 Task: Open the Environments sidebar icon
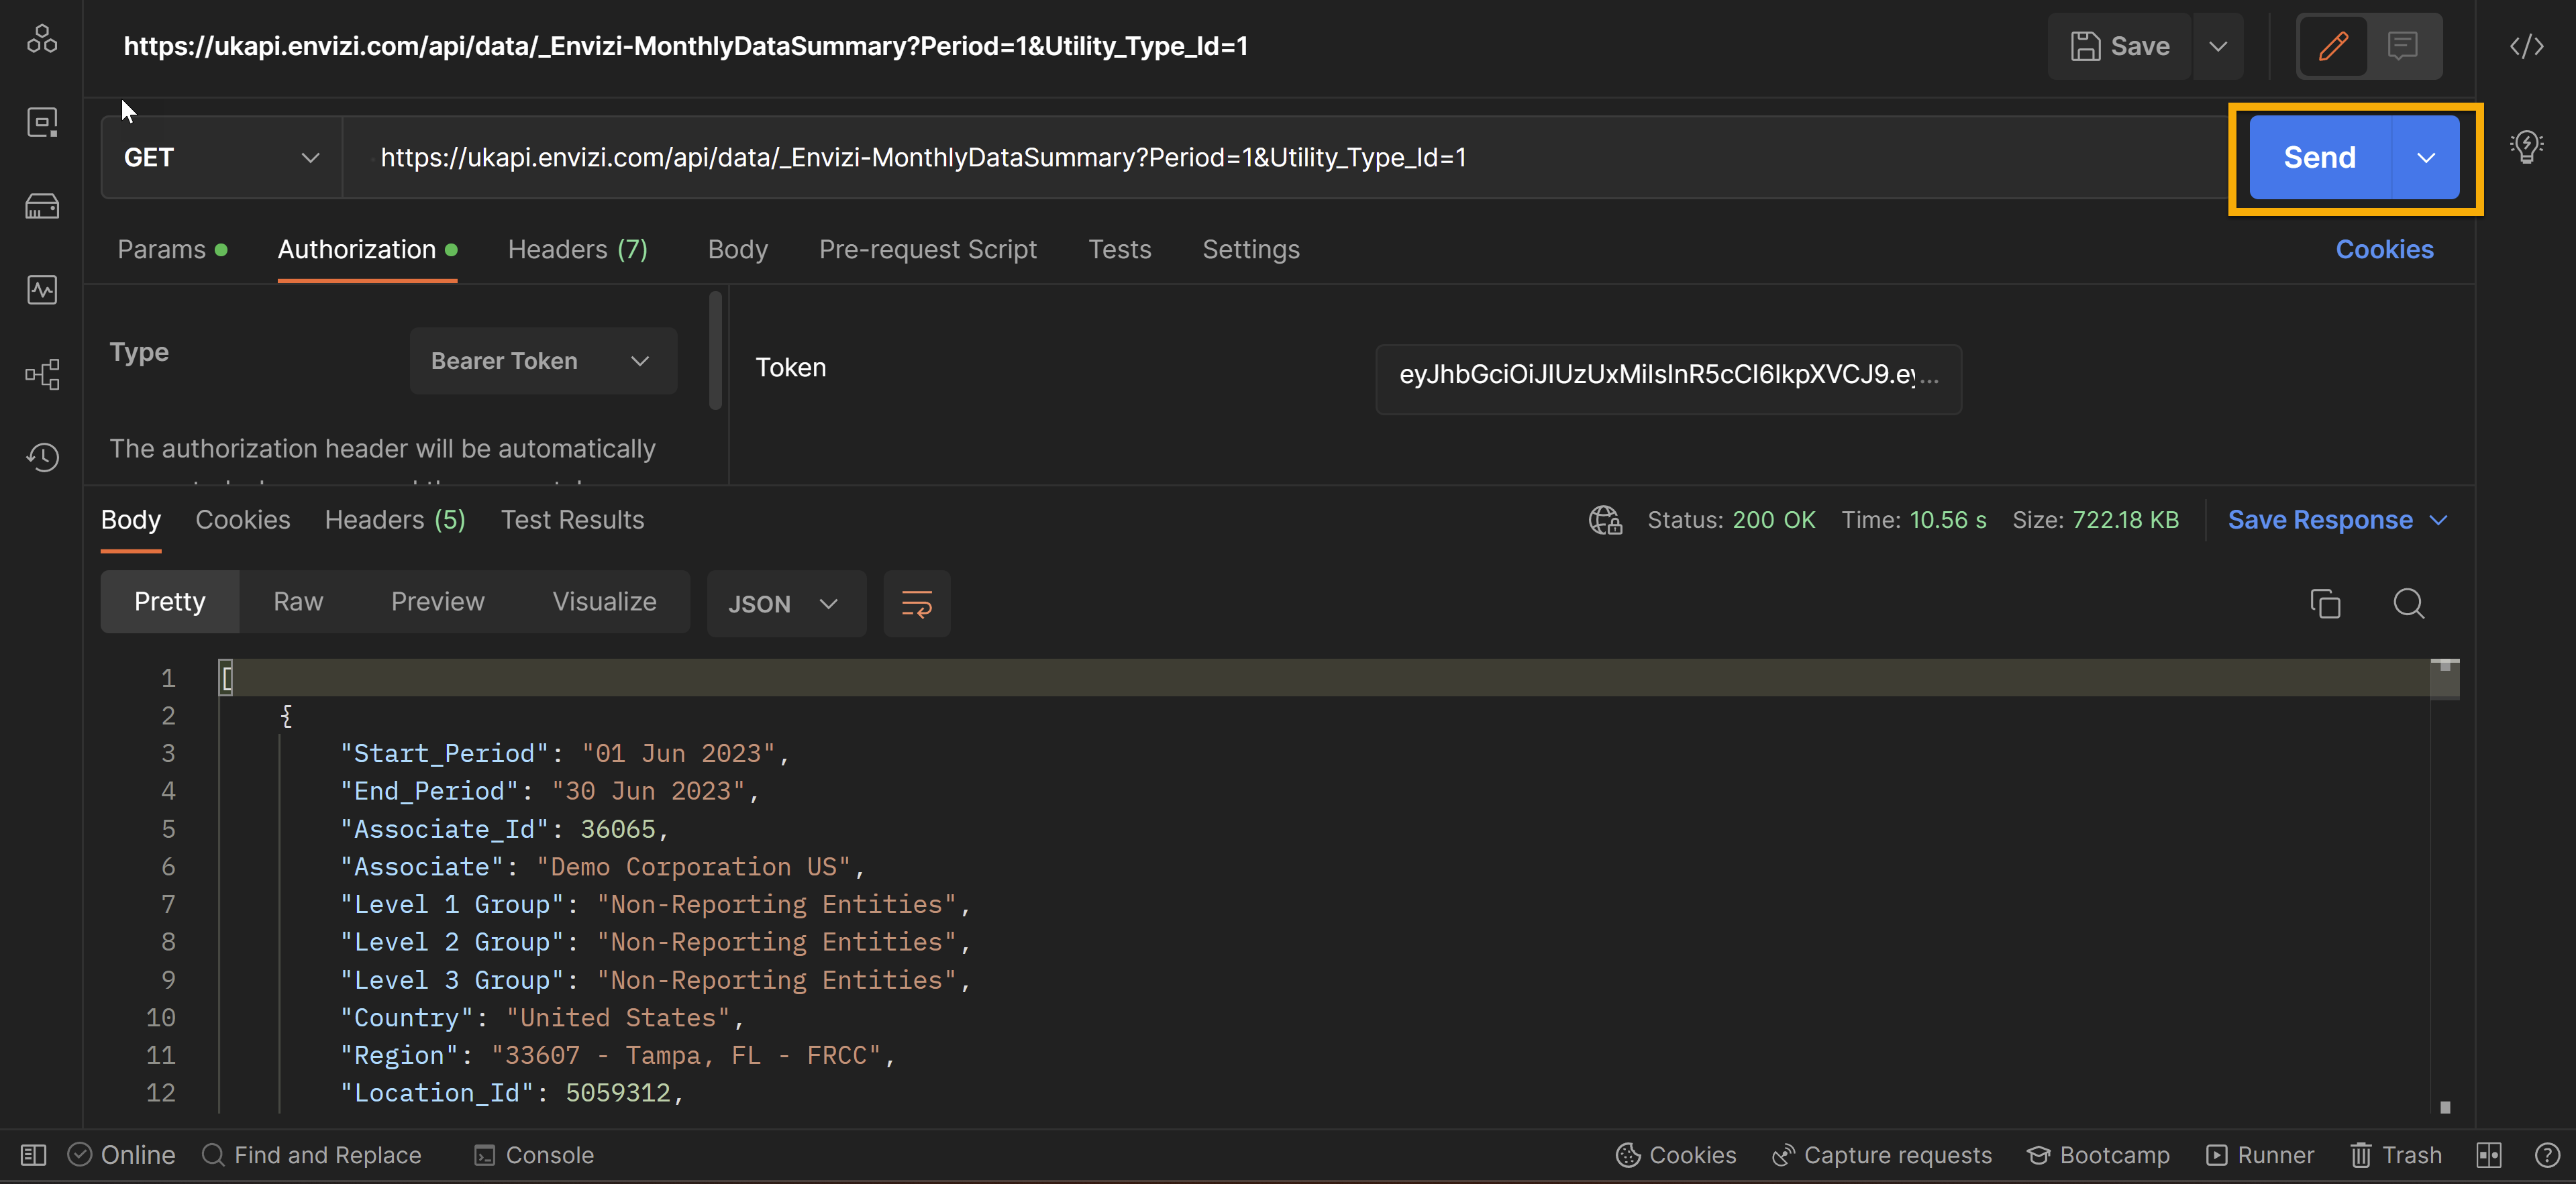[x=42, y=122]
